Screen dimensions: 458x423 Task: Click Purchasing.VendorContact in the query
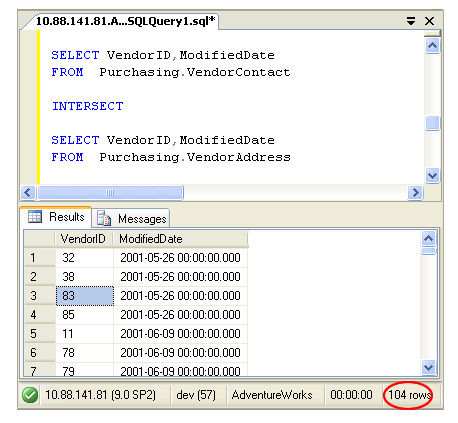195,72
